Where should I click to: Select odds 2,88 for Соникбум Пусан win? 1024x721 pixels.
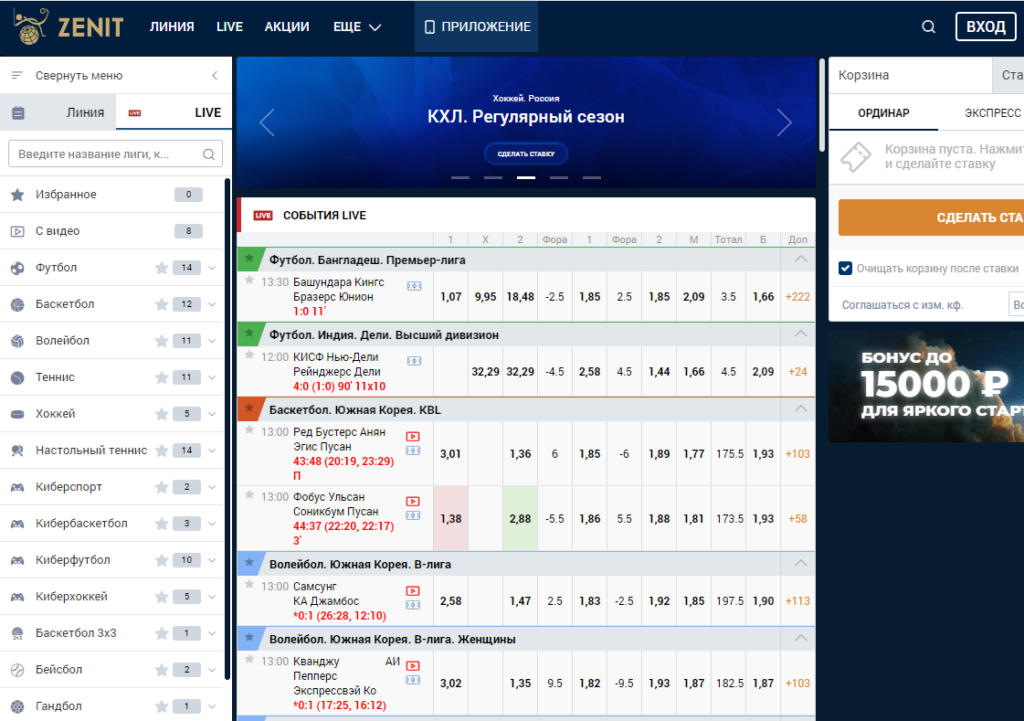pos(520,519)
